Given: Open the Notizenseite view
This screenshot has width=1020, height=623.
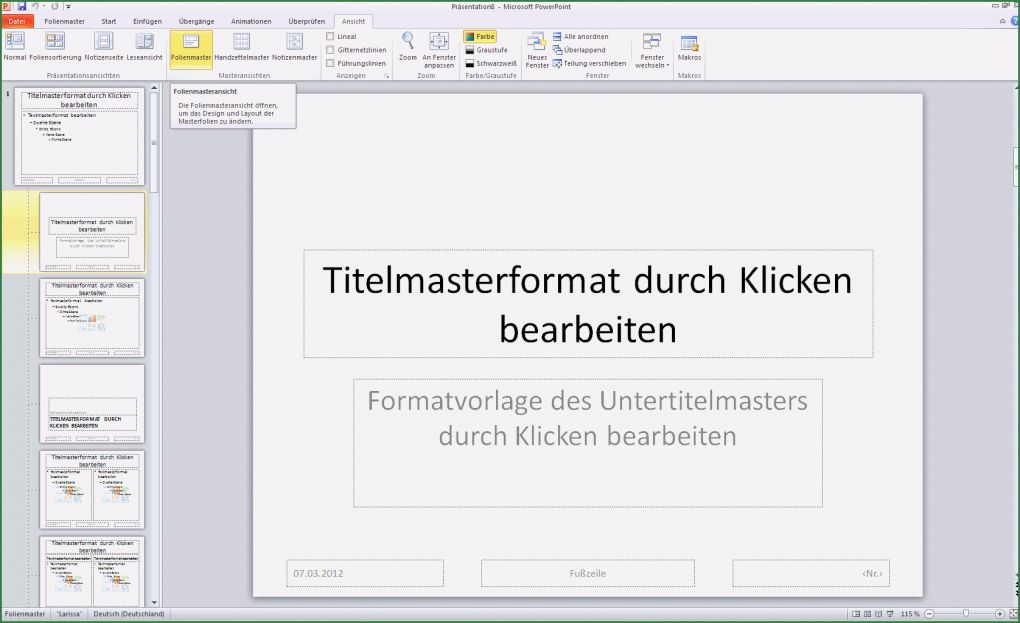Looking at the screenshot, I should point(104,47).
